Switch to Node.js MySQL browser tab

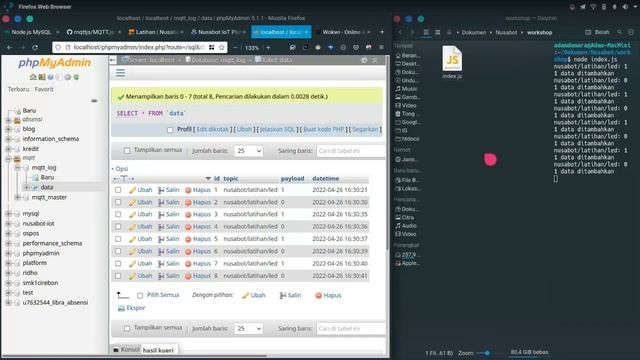[x=31, y=32]
